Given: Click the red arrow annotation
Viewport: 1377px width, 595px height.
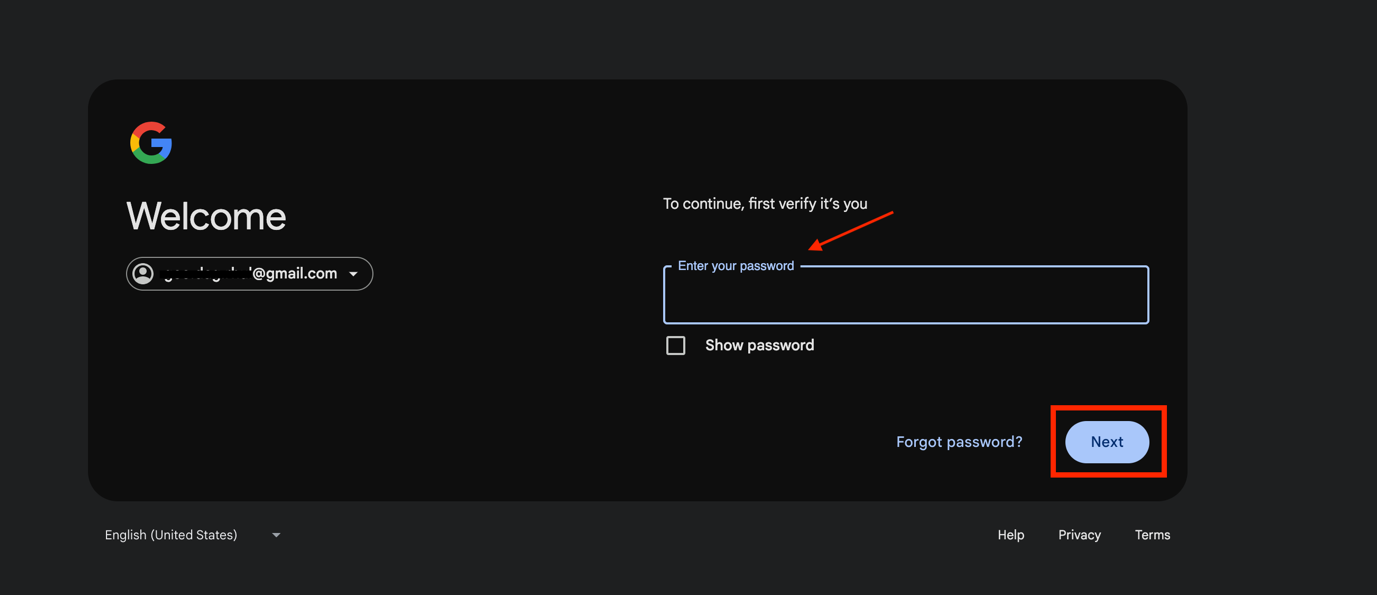Looking at the screenshot, I should click(850, 230).
